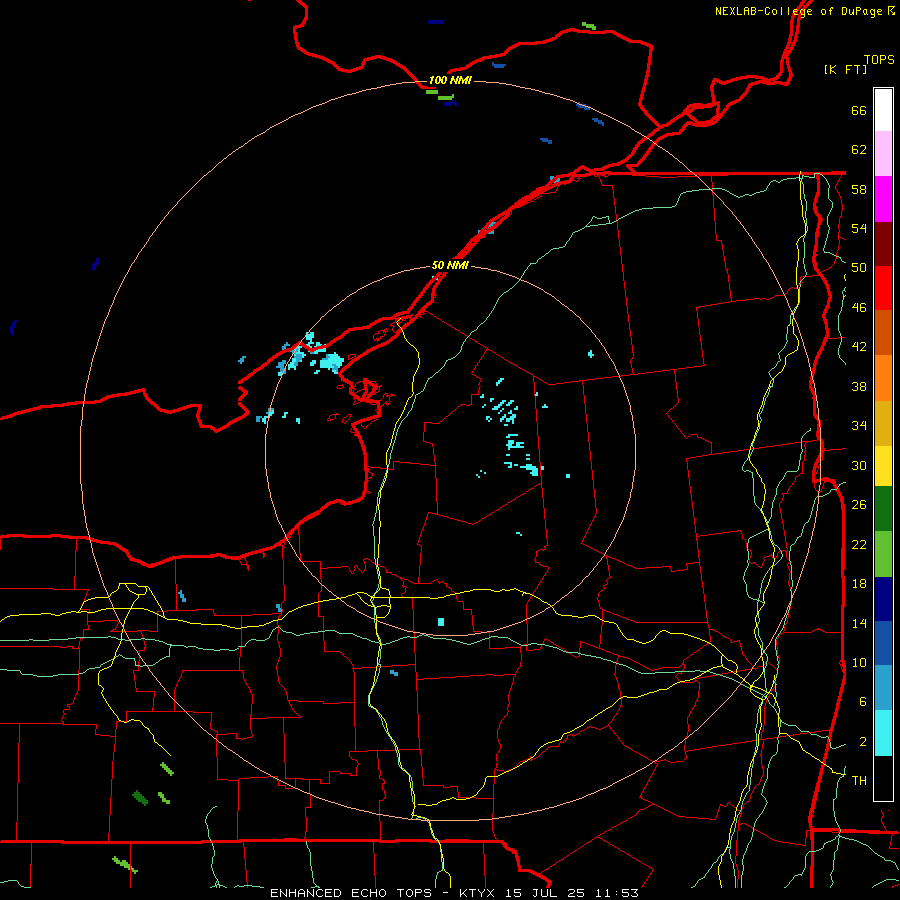Click the 14 legend value
900x900 pixels.
point(859,623)
